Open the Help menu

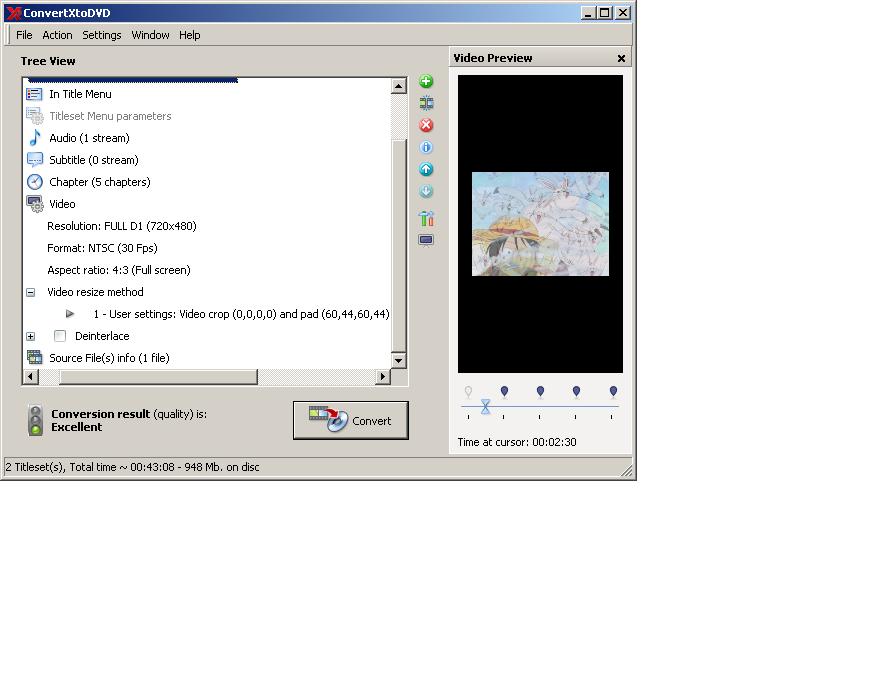point(190,35)
